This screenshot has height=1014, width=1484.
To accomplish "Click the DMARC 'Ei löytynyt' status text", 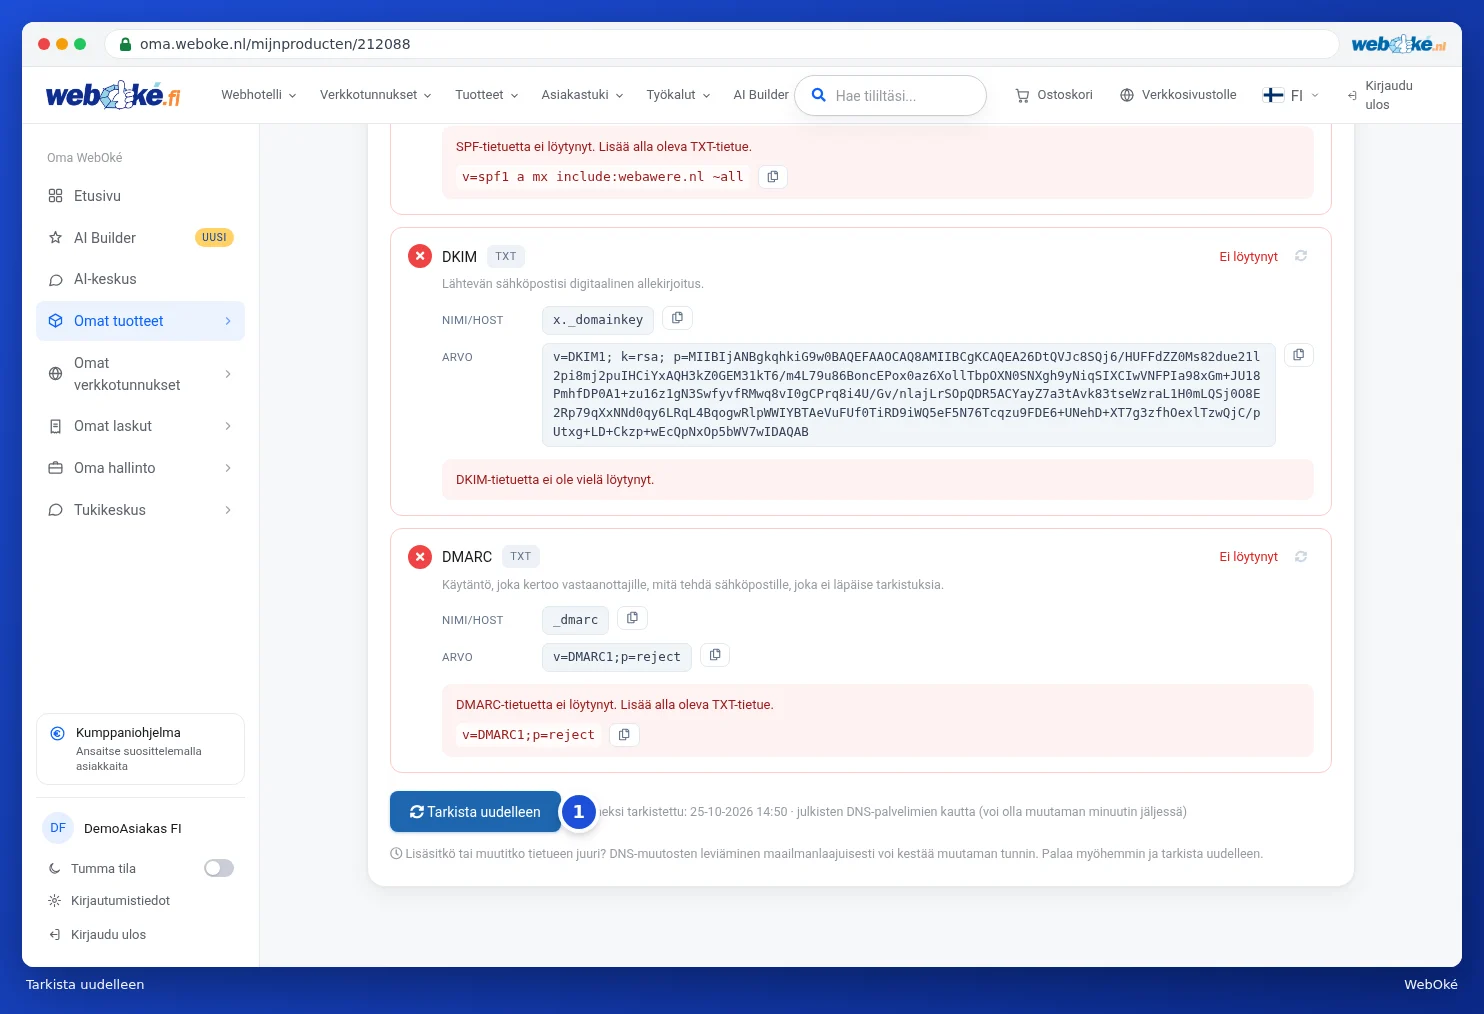I will tap(1248, 557).
